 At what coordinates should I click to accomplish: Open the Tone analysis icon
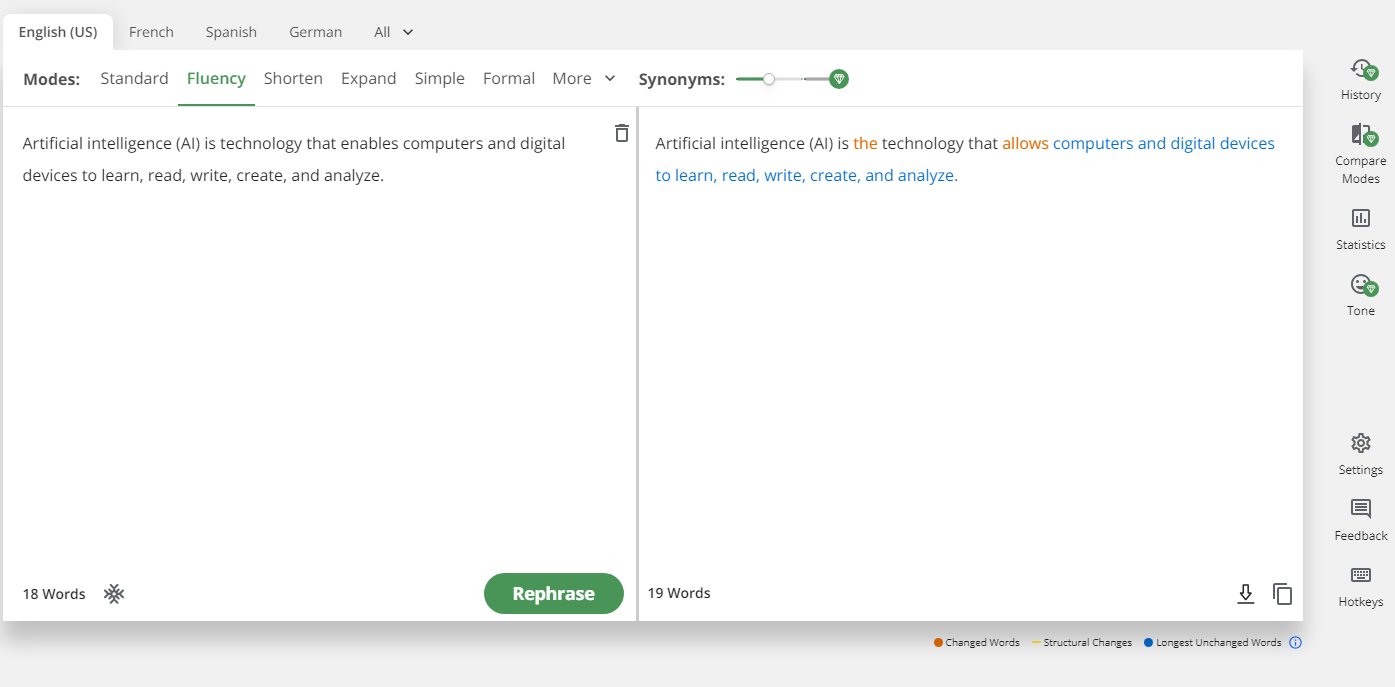1361,285
